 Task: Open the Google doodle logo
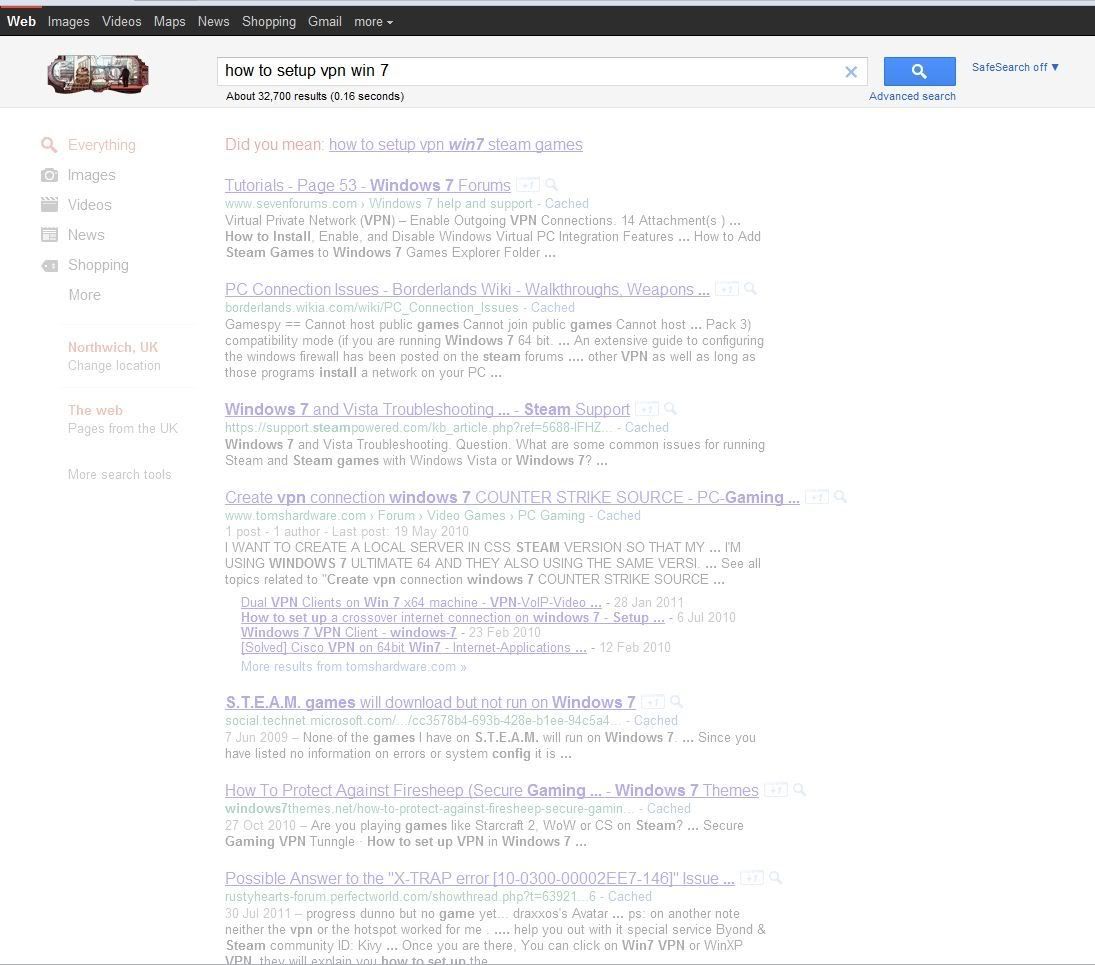(98, 73)
